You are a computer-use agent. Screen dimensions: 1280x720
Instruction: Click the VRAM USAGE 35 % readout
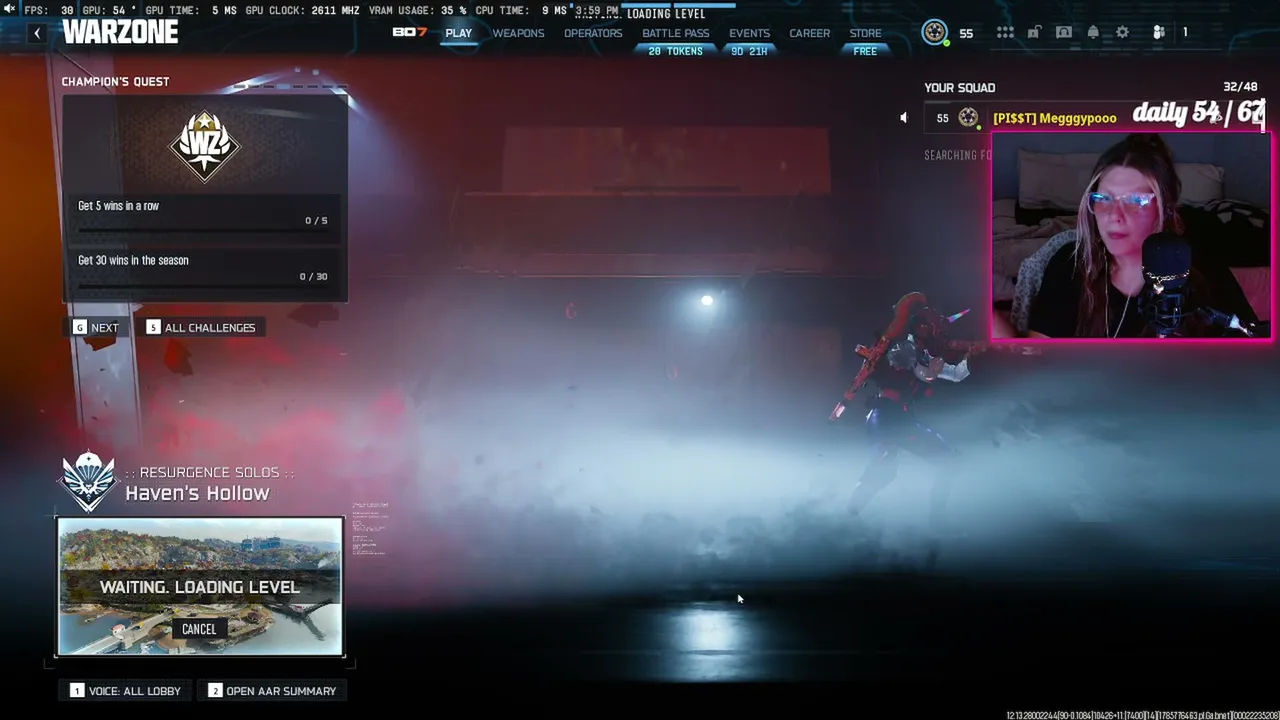point(417,11)
